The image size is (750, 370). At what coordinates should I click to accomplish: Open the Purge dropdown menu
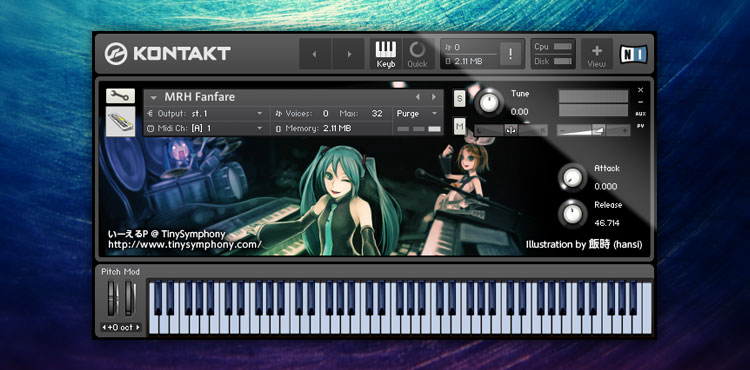tap(417, 114)
